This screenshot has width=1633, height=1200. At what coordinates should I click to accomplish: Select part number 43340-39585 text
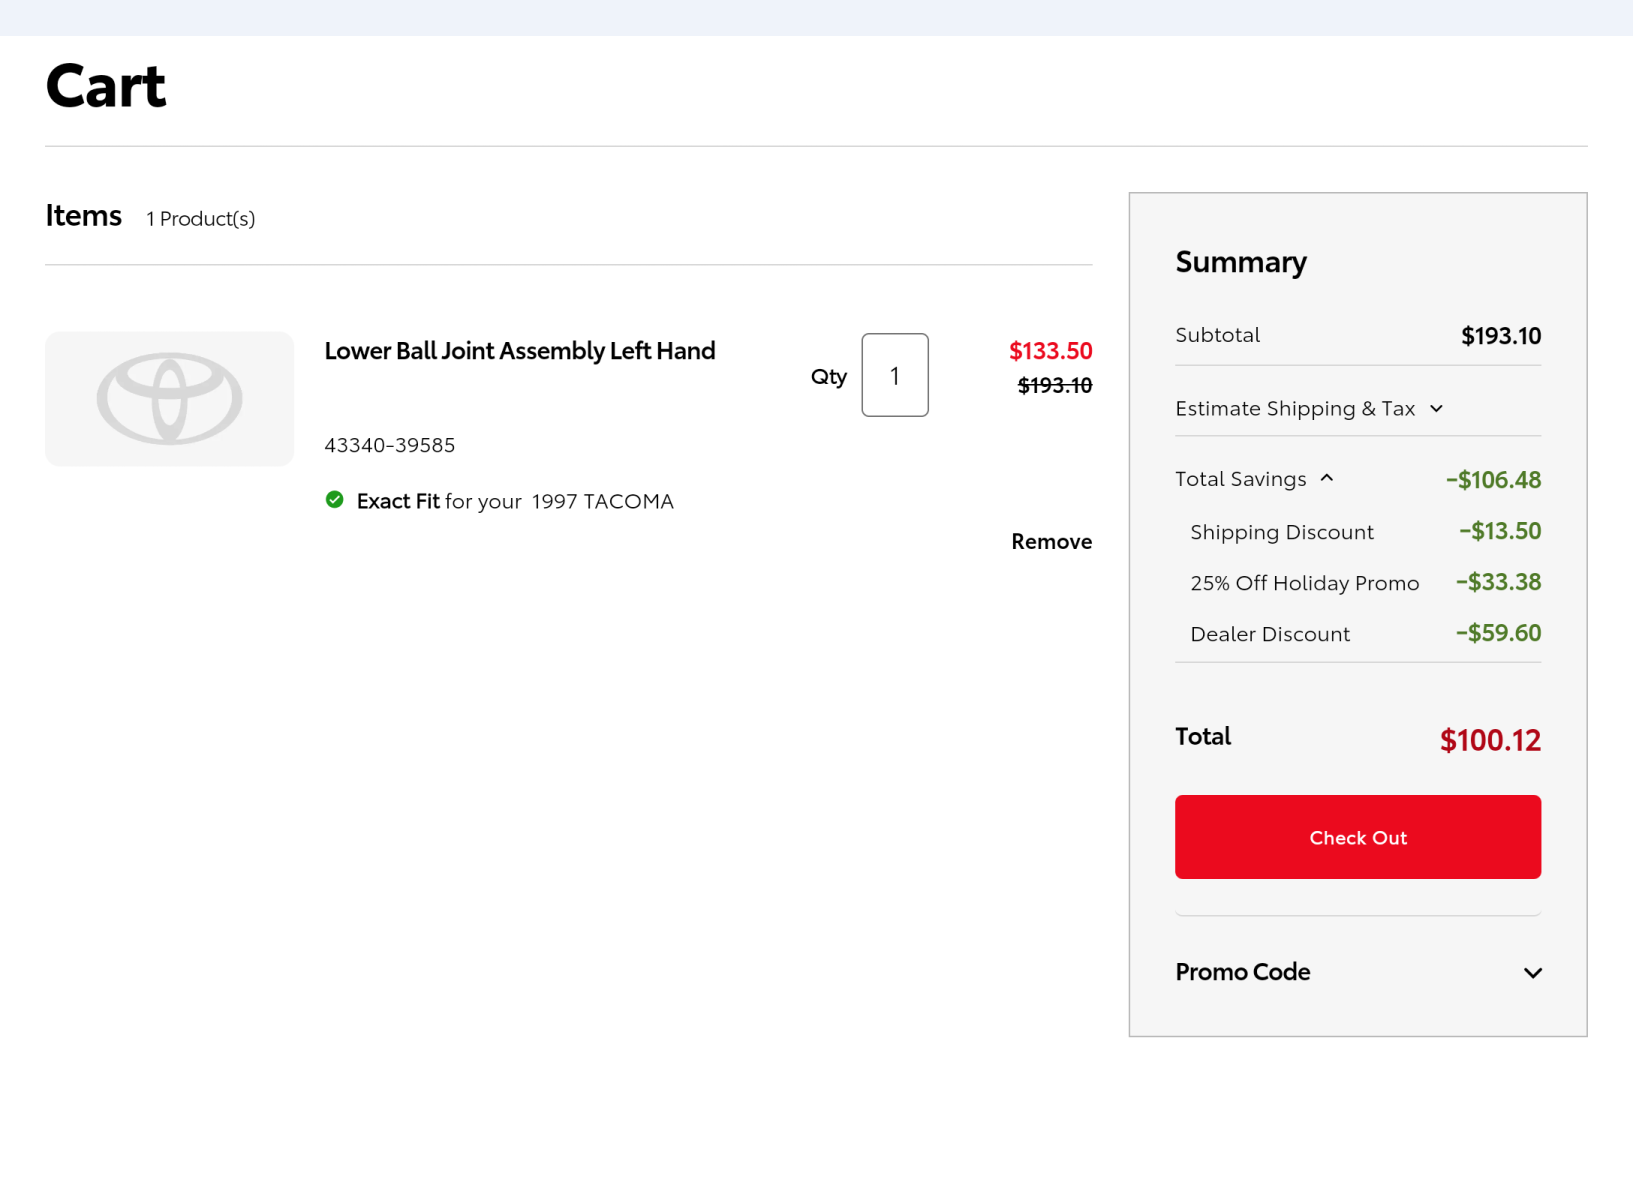click(x=389, y=445)
